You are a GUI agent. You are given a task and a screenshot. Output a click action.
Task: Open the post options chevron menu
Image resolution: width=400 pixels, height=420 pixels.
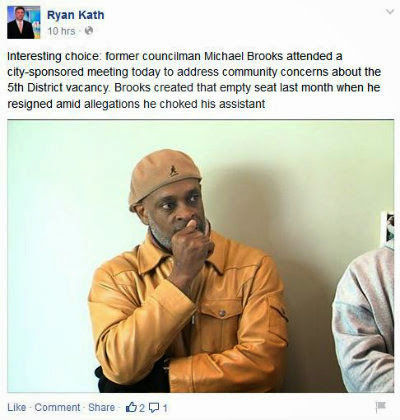(389, 12)
